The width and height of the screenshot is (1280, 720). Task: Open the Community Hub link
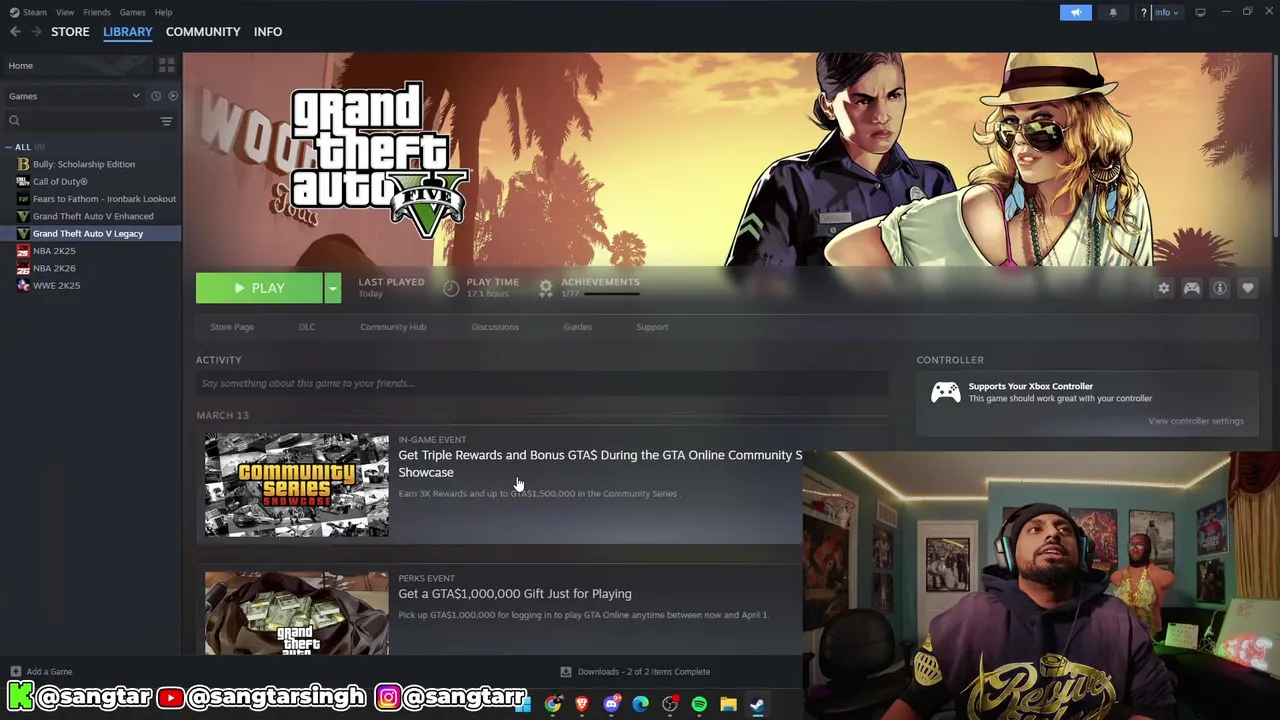393,327
